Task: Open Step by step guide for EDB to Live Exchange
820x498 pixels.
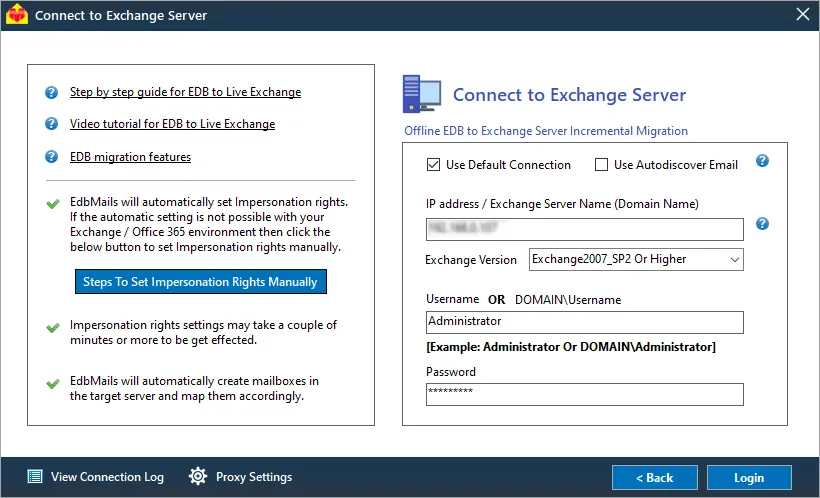Action: (186, 92)
